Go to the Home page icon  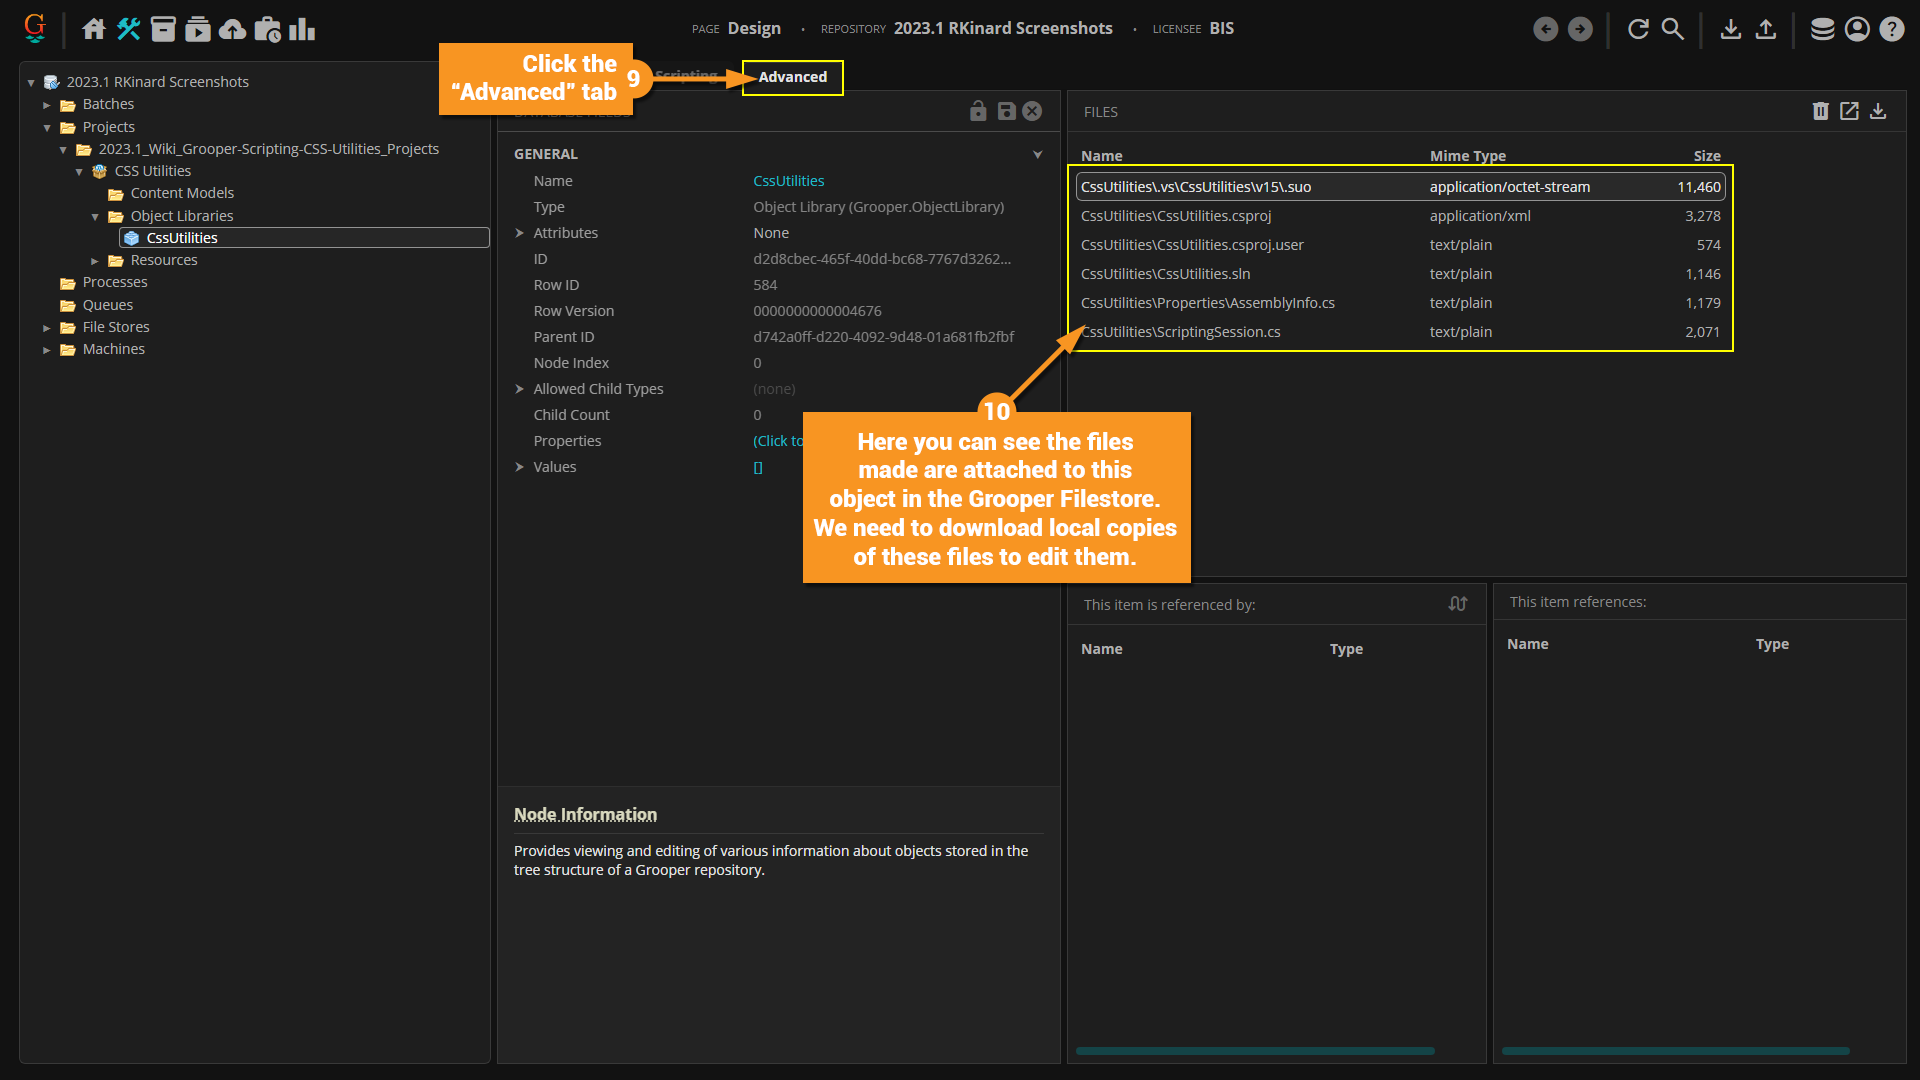[94, 29]
